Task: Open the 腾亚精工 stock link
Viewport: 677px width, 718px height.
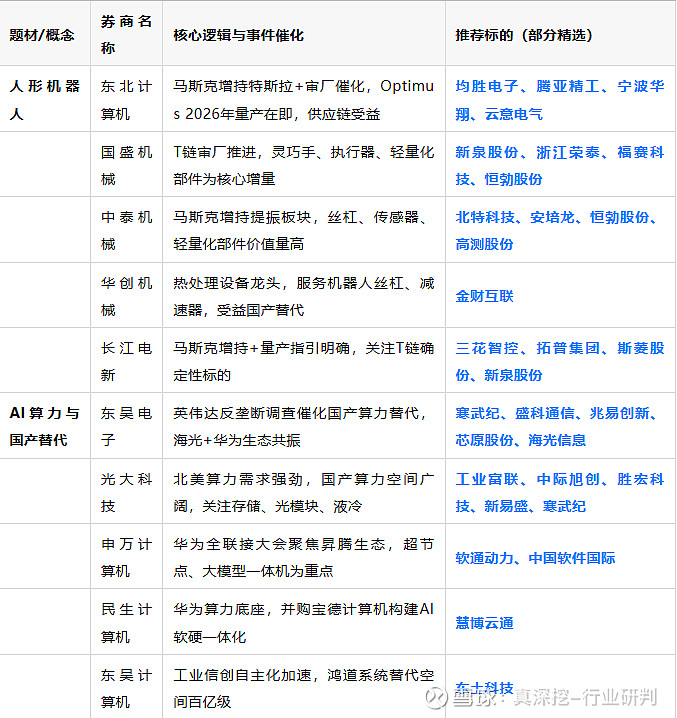Action: point(568,86)
